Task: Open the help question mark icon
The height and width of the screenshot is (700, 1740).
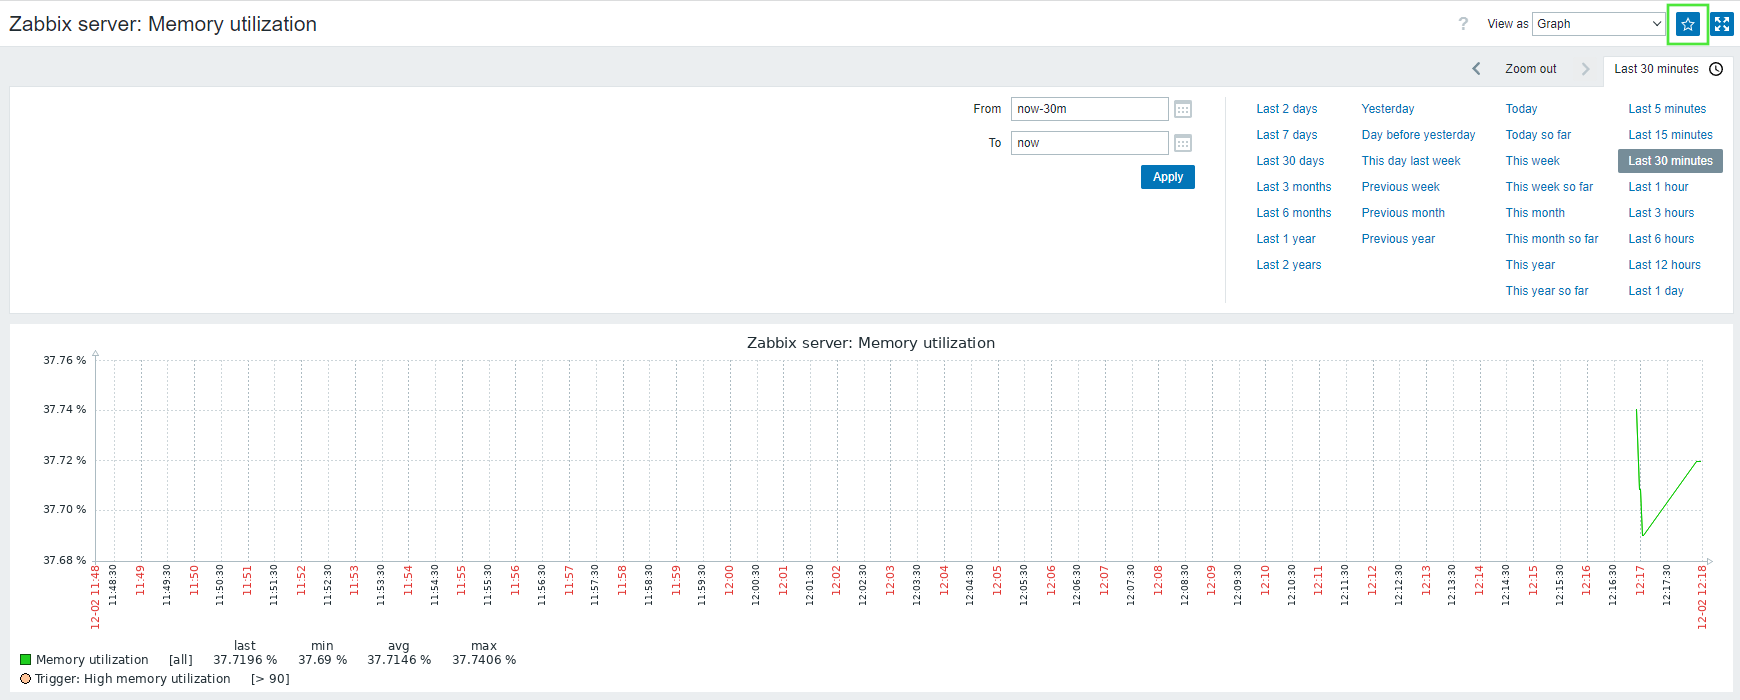Action: [x=1463, y=24]
